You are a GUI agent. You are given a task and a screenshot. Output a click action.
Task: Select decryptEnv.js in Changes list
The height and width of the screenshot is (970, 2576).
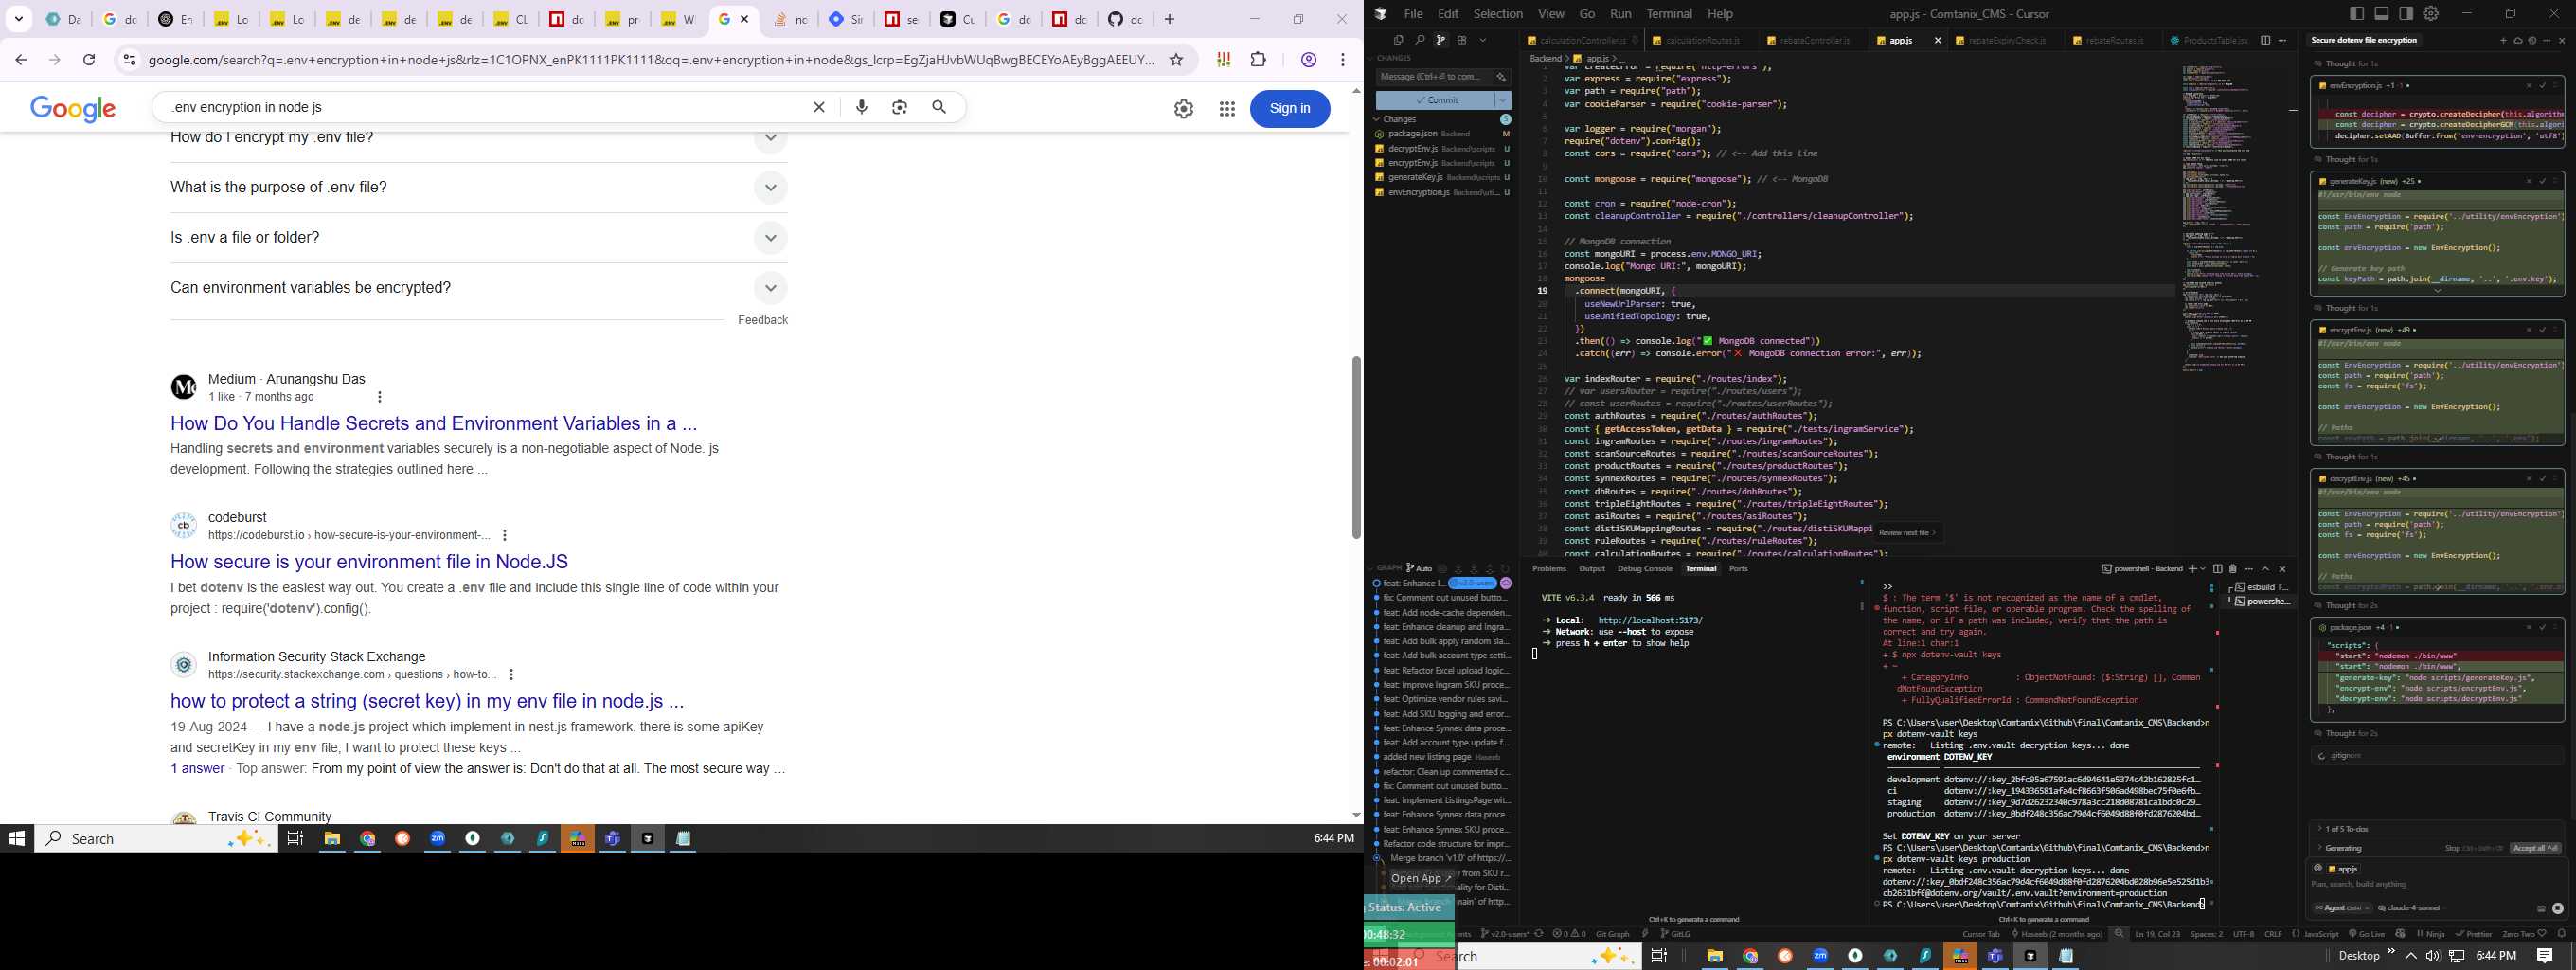pos(1442,149)
